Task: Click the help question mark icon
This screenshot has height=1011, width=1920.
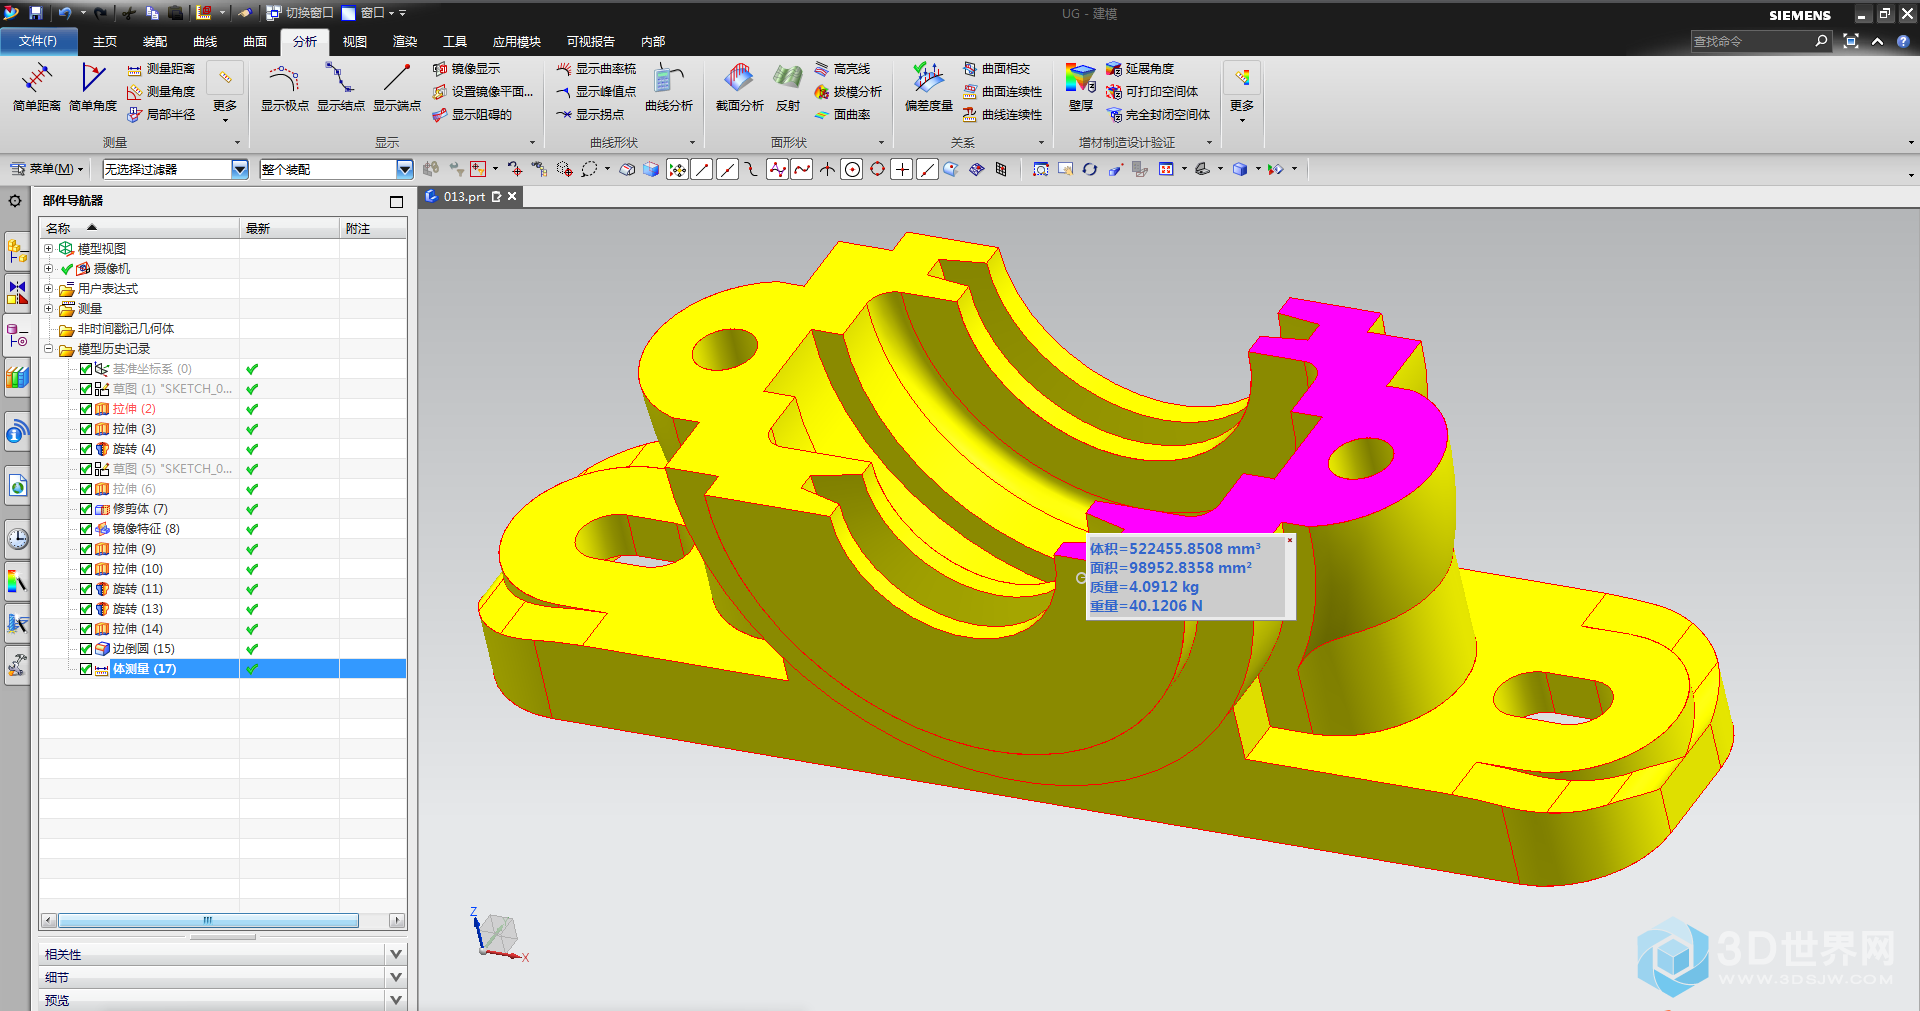Action: [x=1903, y=41]
